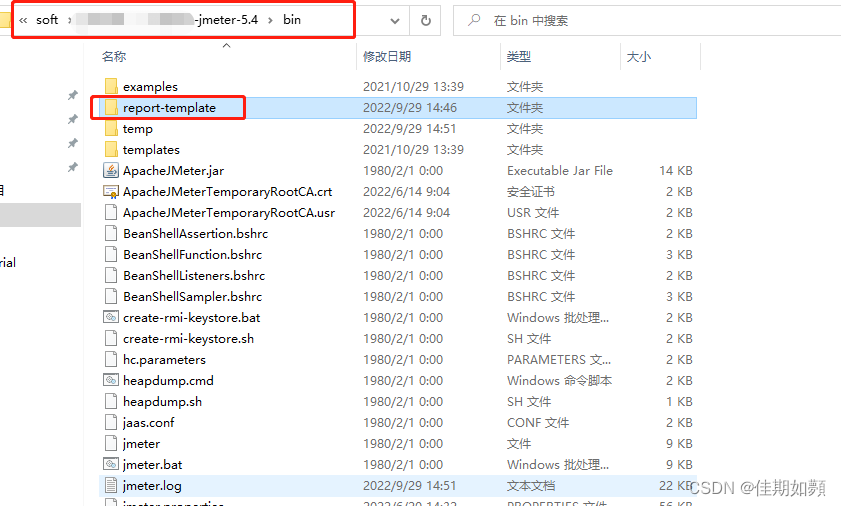
Task: Click Windows 命令脚本 type of heapdump.cmd
Action: [559, 380]
